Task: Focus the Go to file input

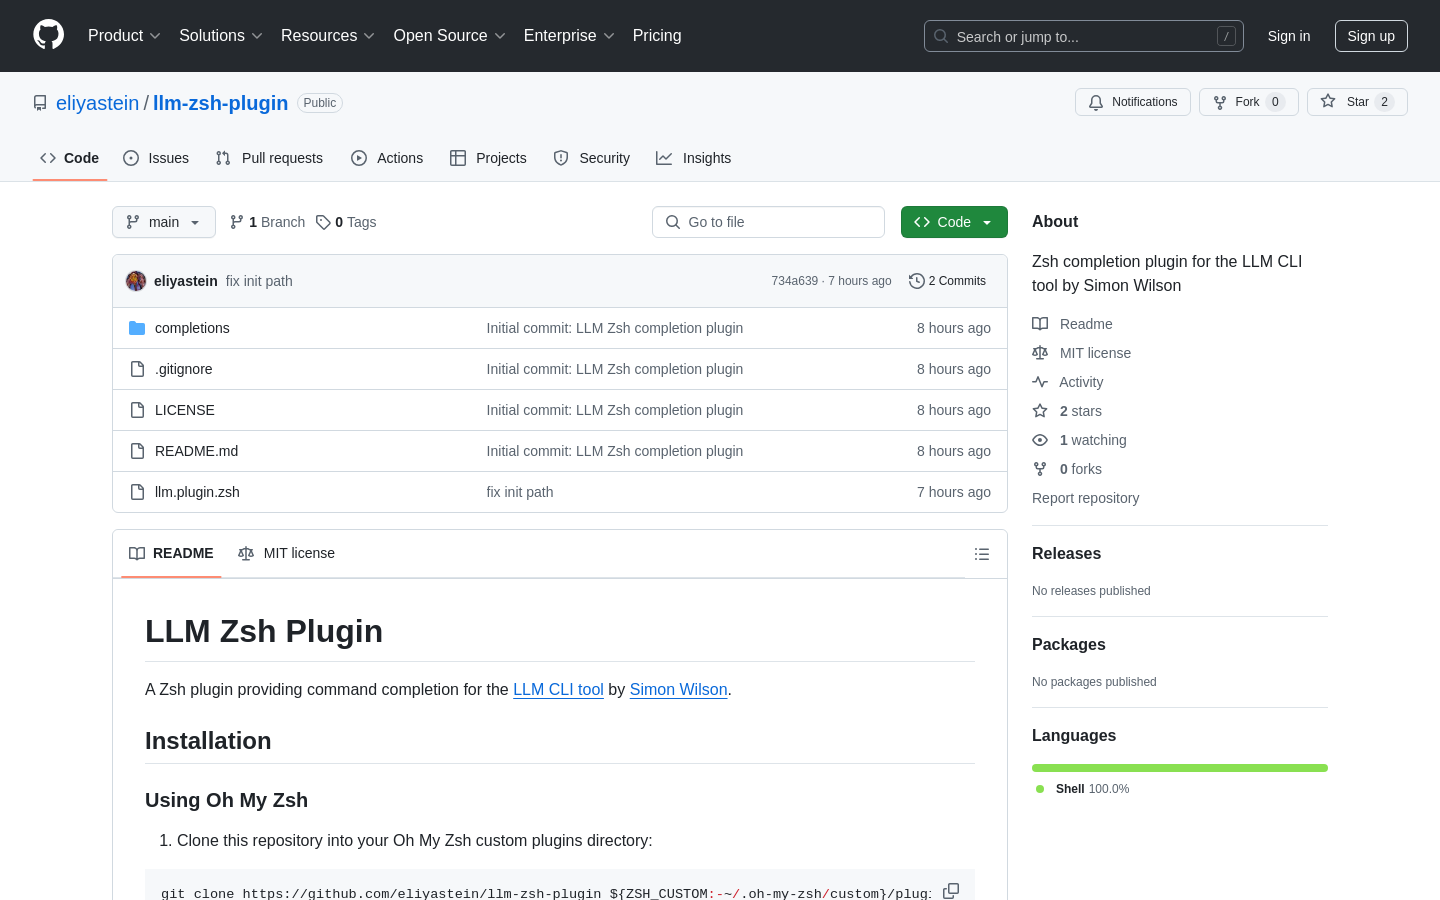Action: (x=768, y=222)
